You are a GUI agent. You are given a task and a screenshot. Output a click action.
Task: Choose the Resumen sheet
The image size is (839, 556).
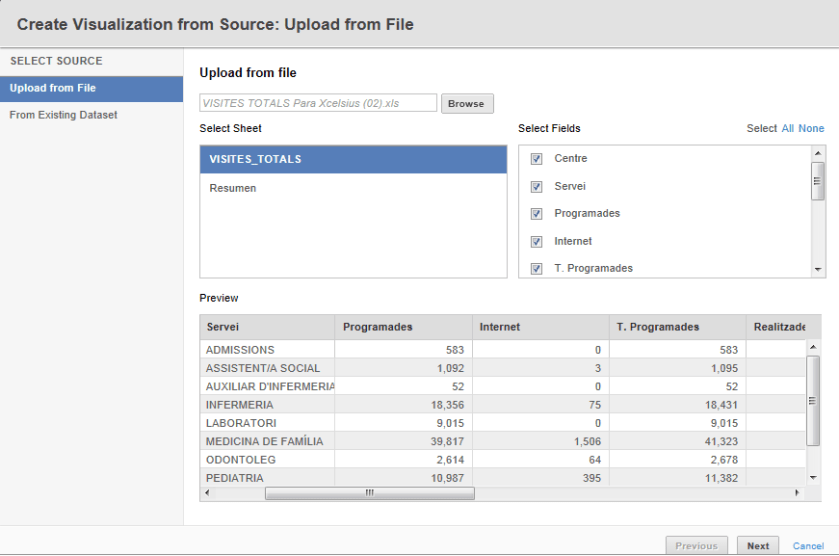pyautogui.click(x=233, y=188)
